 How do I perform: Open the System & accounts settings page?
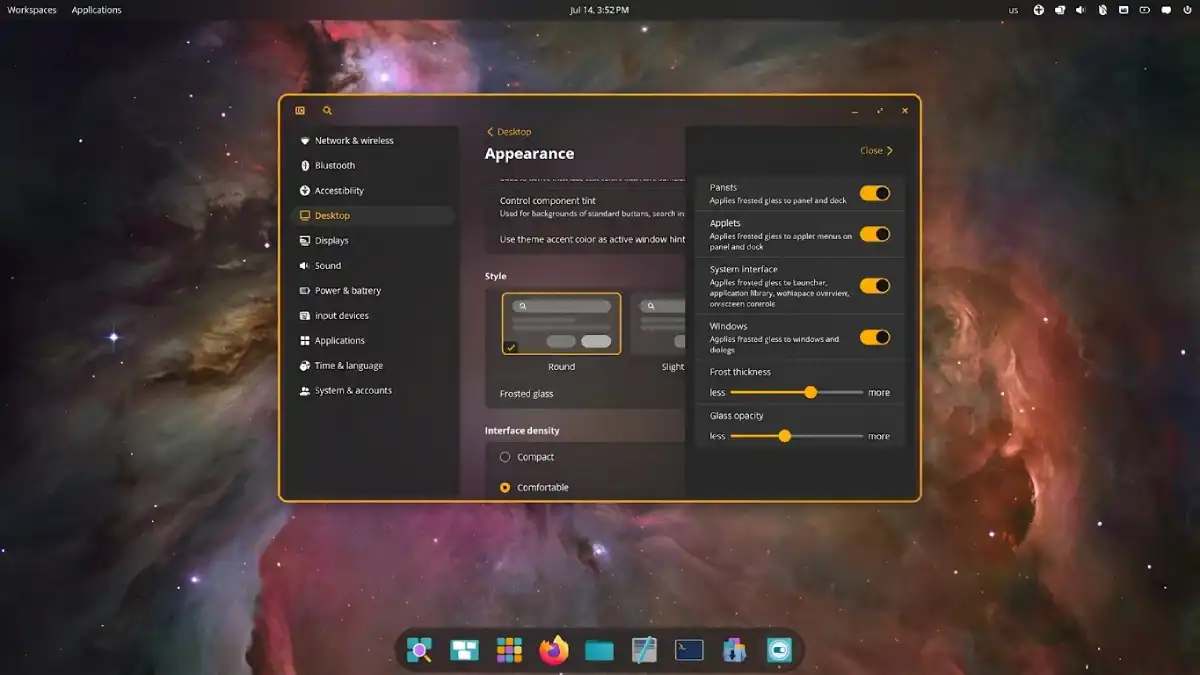point(372,391)
